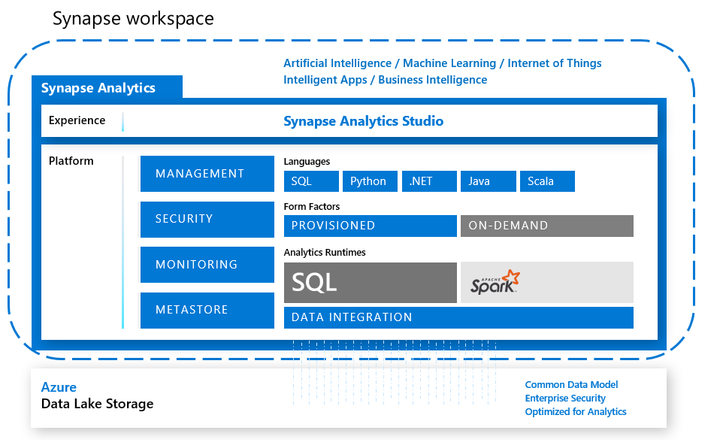Click the large SQL runtime tile
723x440 pixels.
[369, 283]
